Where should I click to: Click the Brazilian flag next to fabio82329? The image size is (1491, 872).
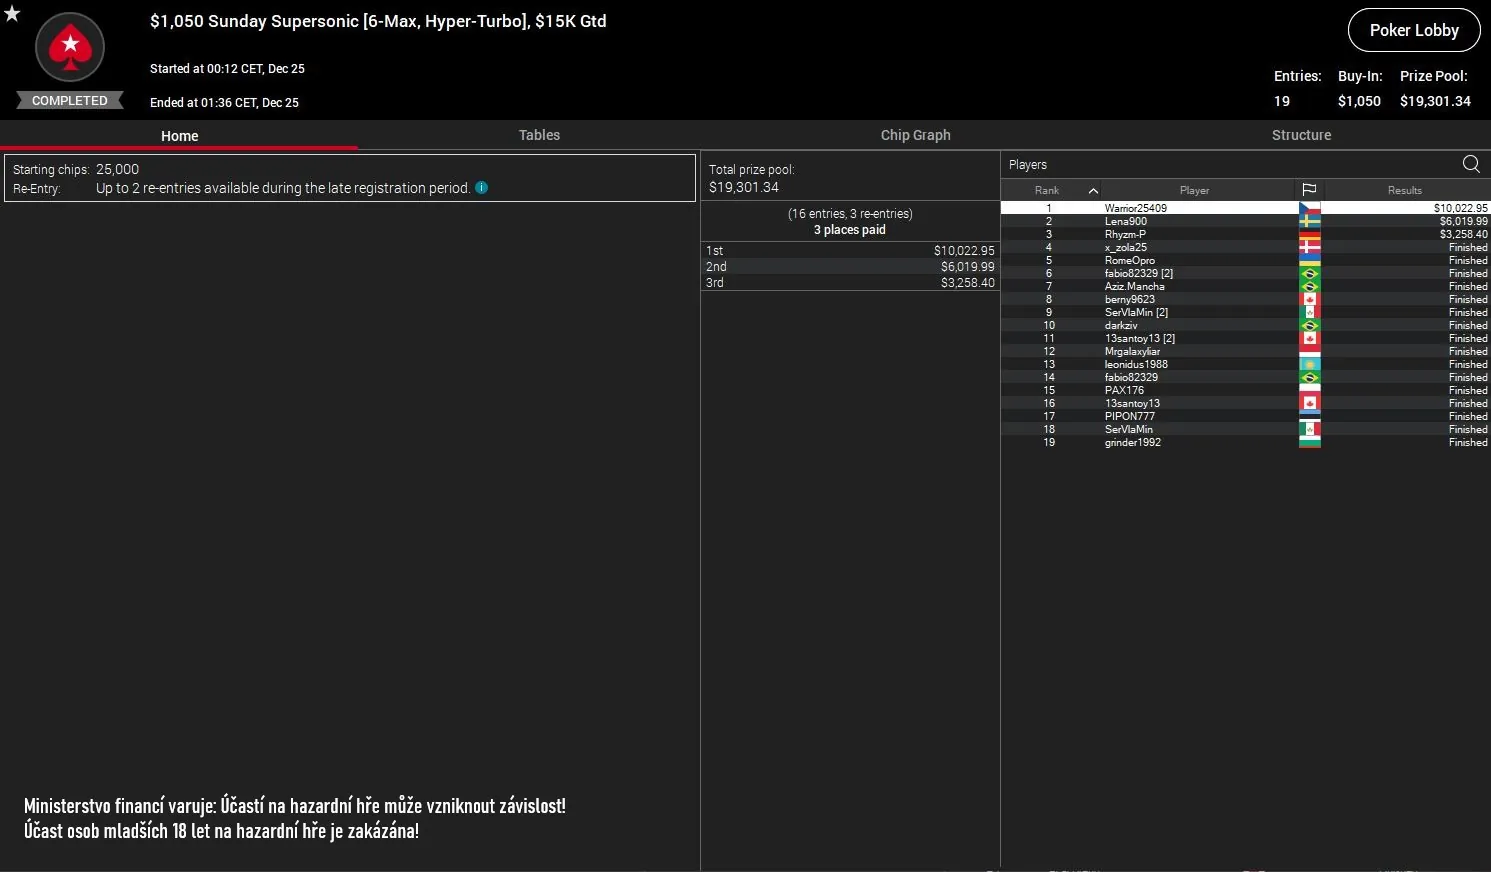point(1310,273)
